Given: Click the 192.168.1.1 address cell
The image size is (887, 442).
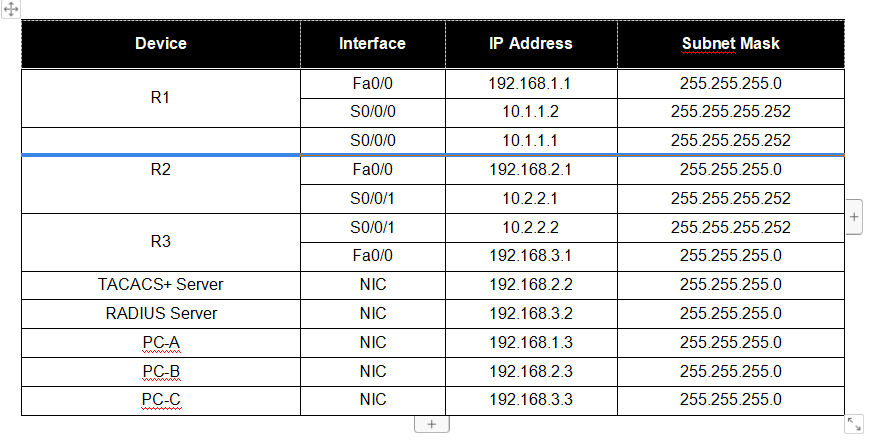Looking at the screenshot, I should [530, 84].
